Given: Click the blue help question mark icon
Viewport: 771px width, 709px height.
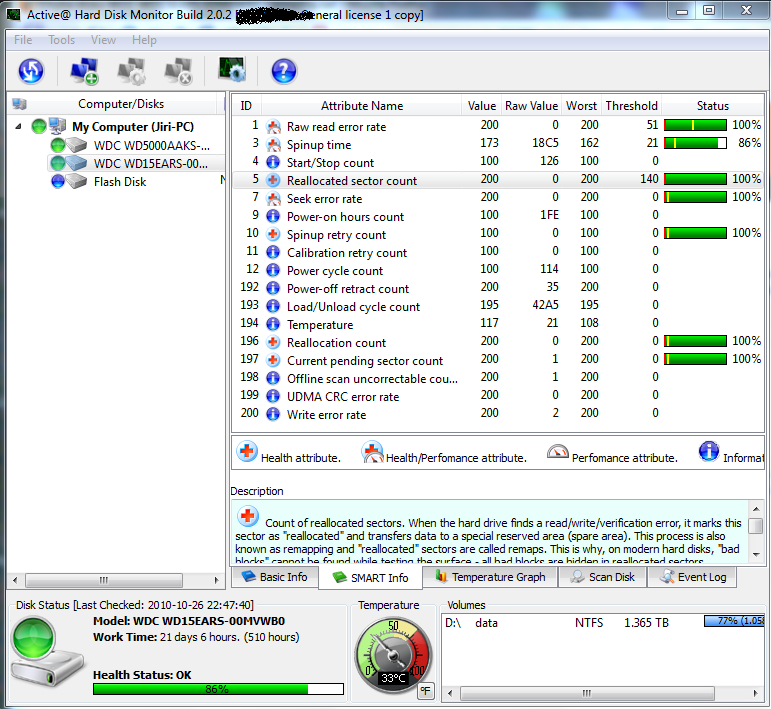Looking at the screenshot, I should coord(284,71).
